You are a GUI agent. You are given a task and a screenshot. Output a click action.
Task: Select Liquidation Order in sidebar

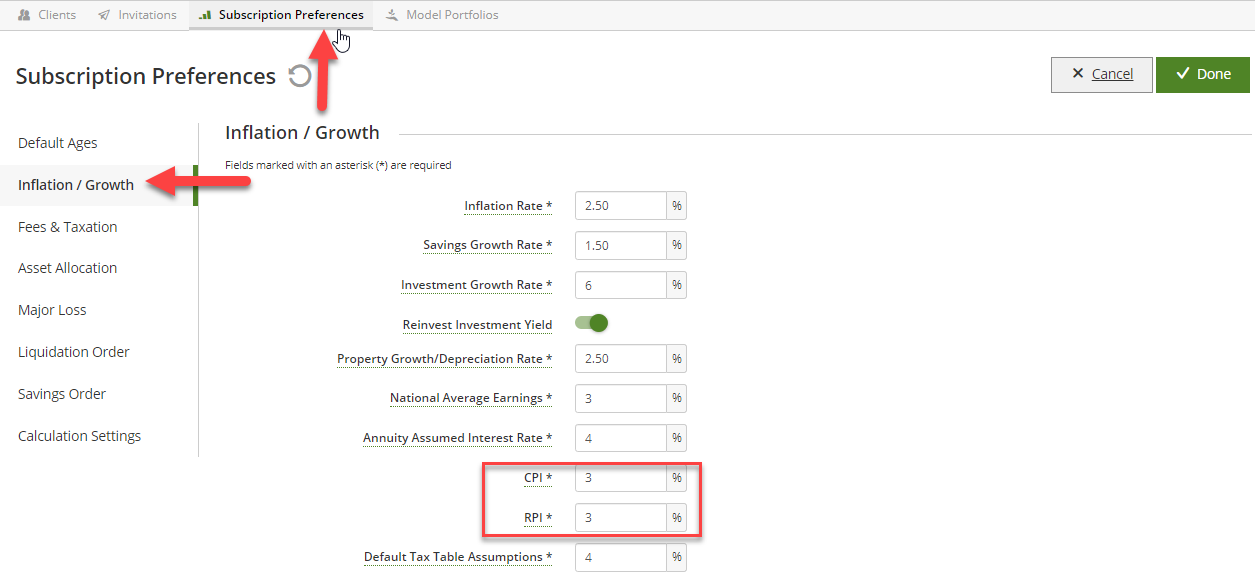point(74,352)
